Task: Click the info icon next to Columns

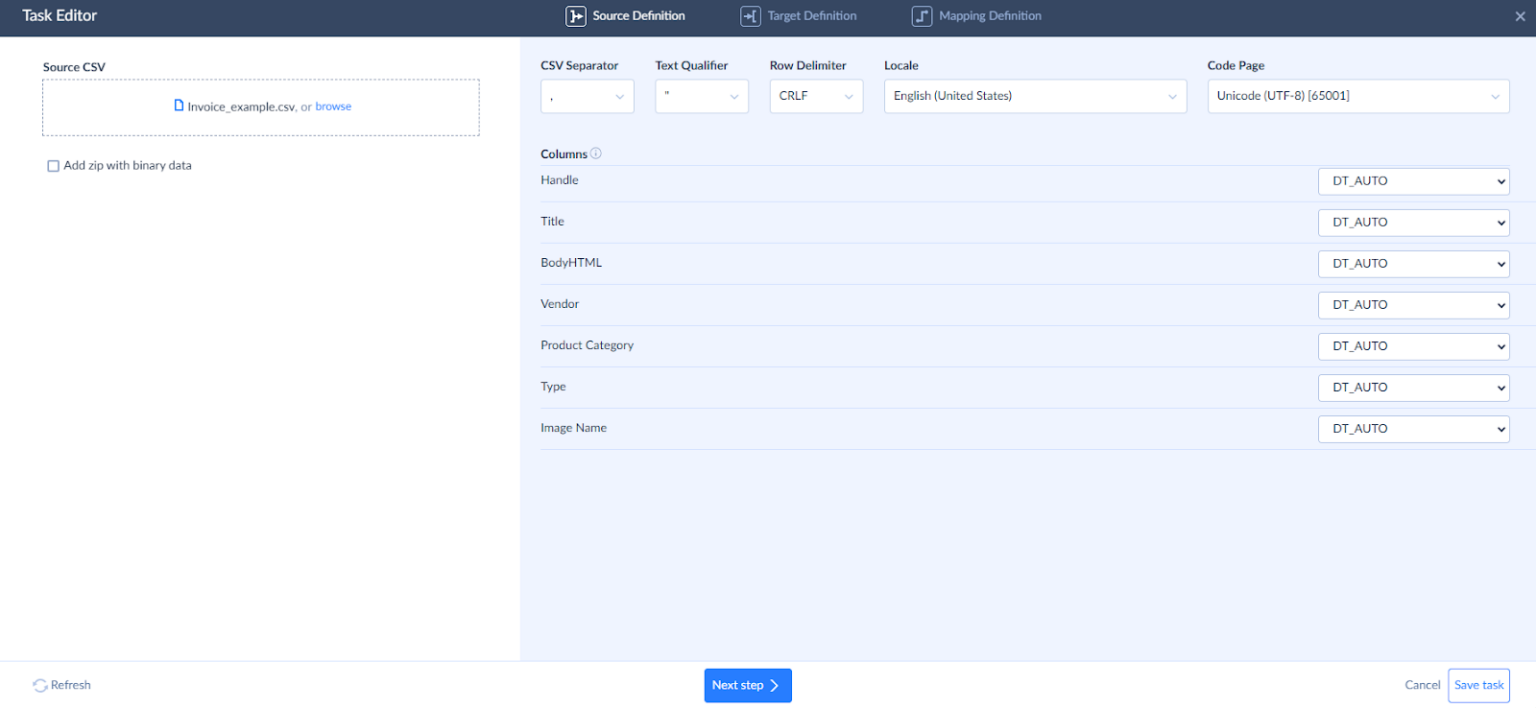Action: pos(596,153)
